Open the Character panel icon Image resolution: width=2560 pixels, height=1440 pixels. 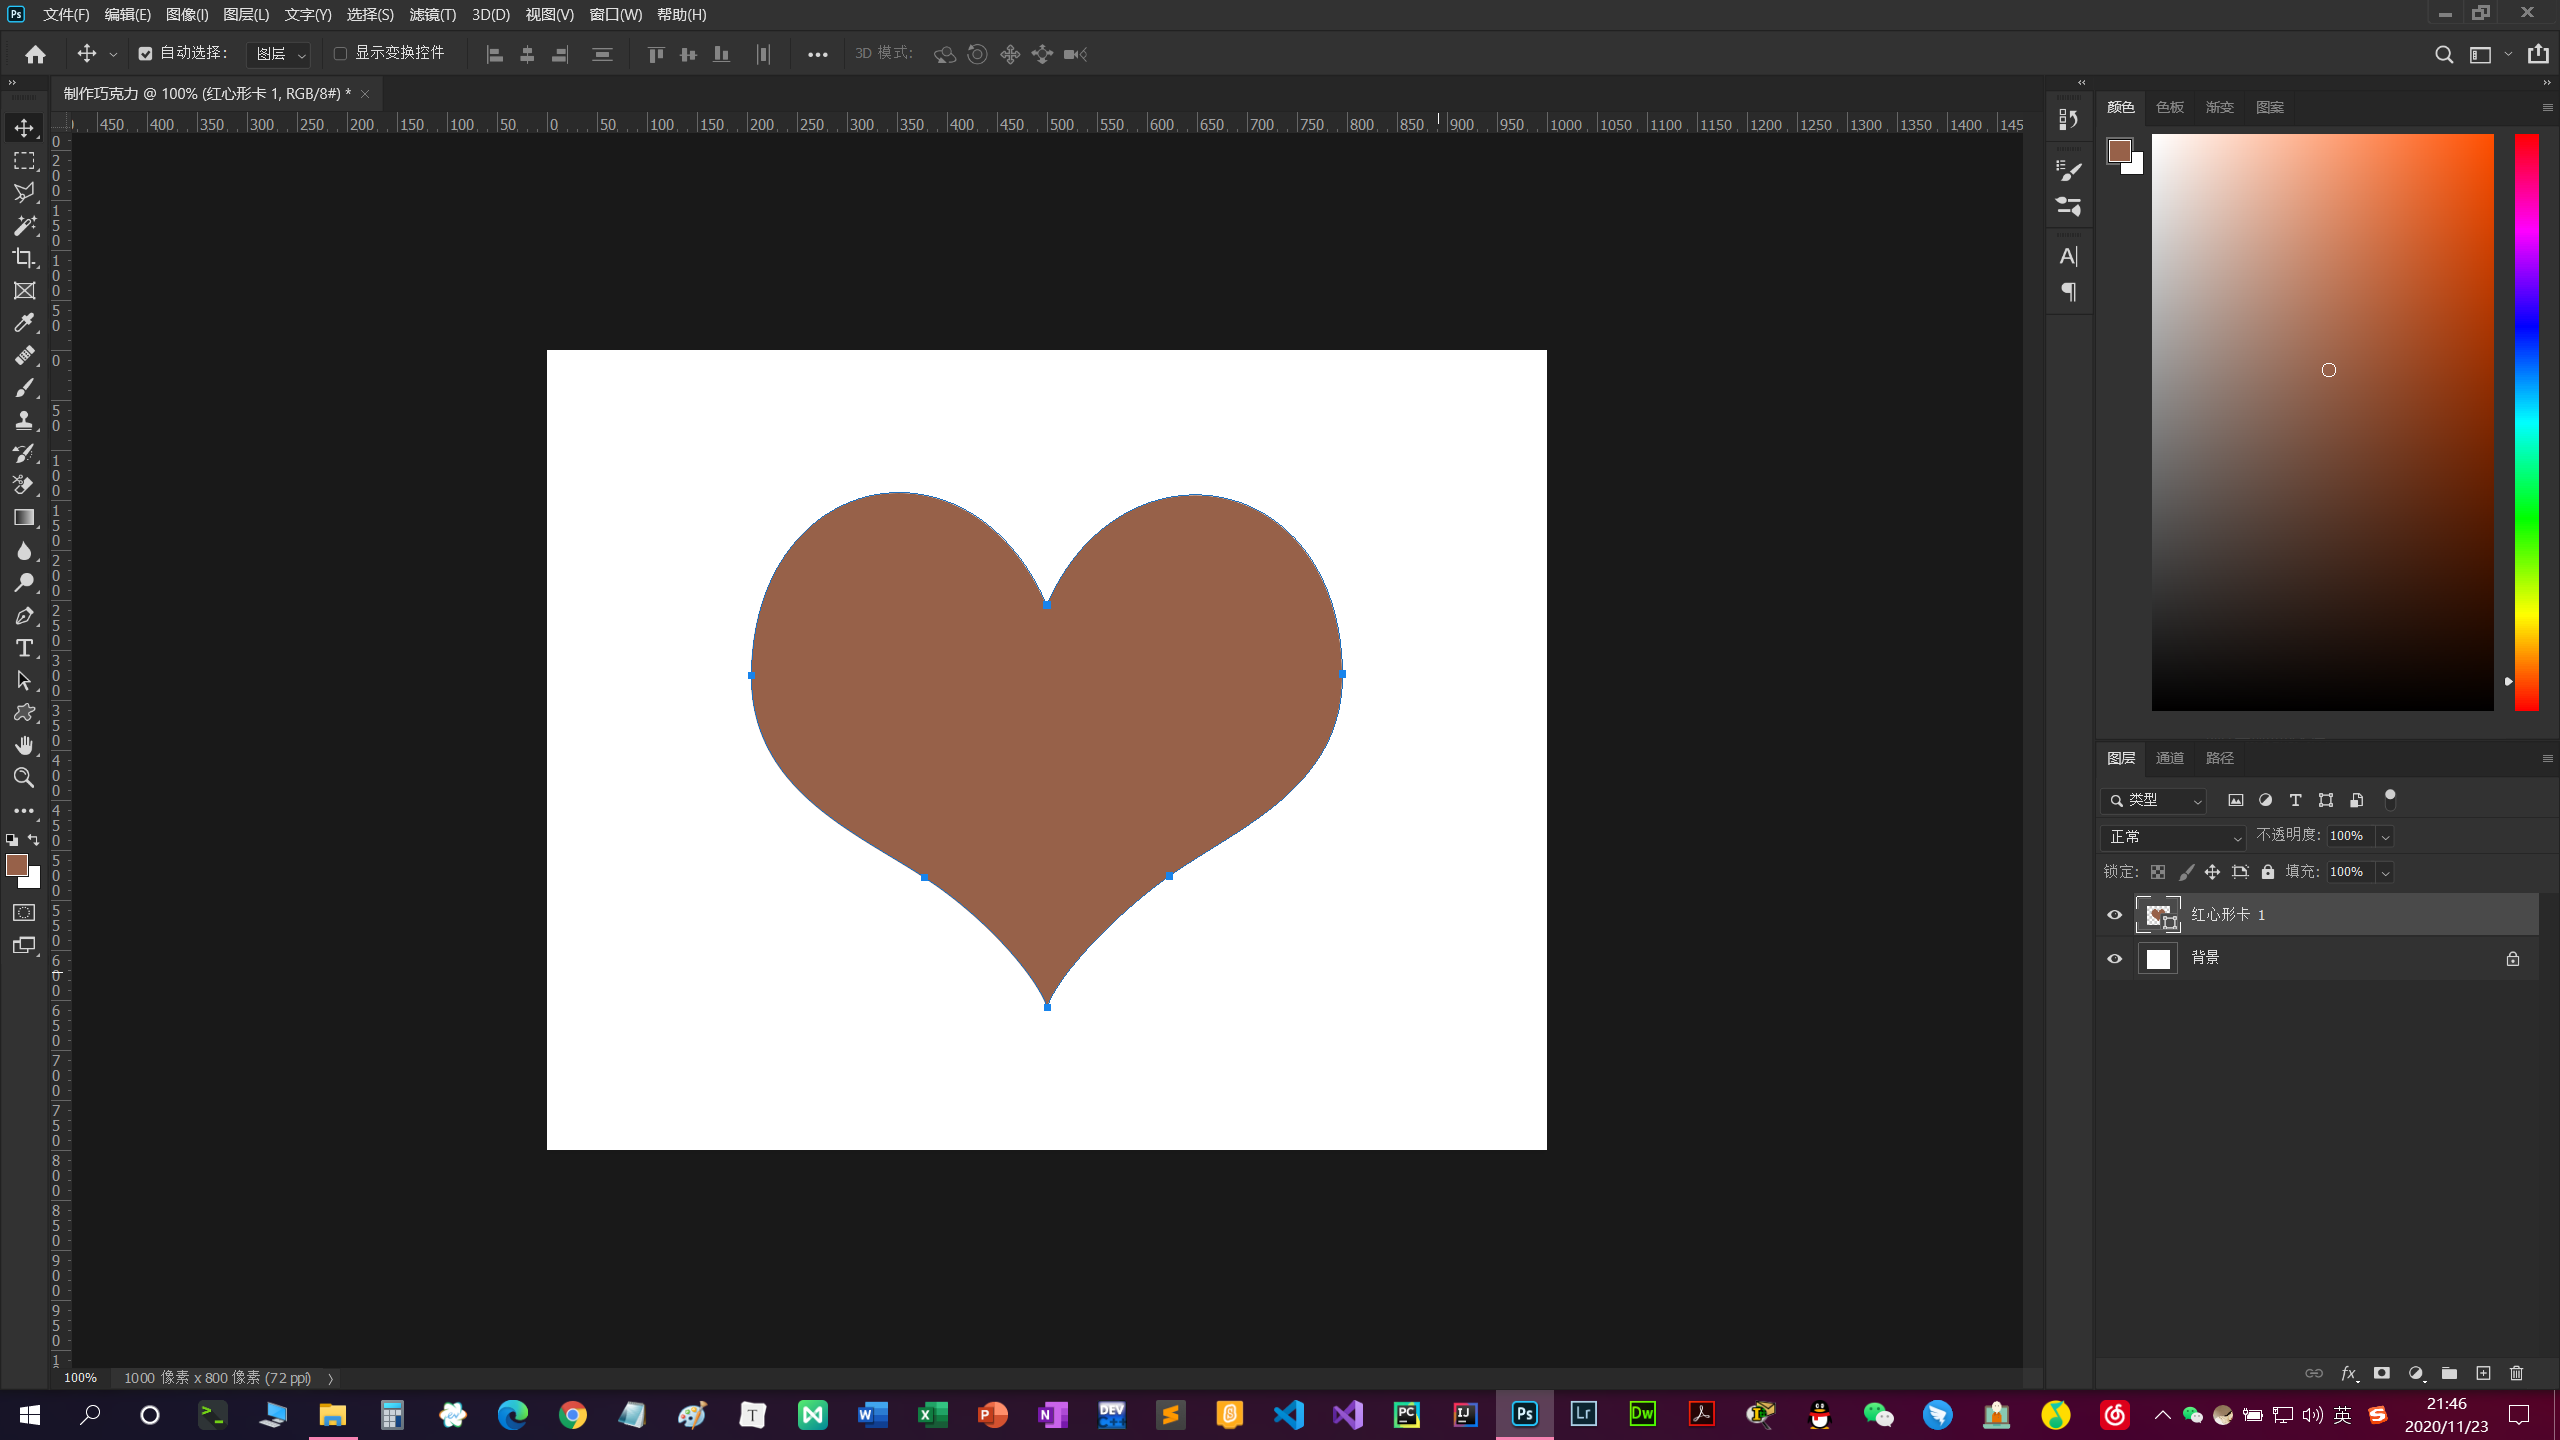tap(2069, 257)
